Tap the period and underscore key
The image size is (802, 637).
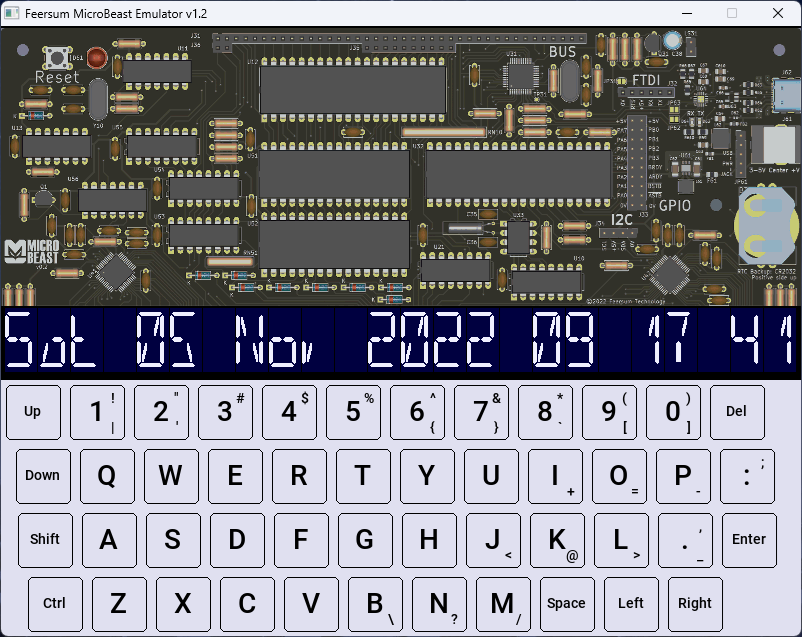[685, 540]
